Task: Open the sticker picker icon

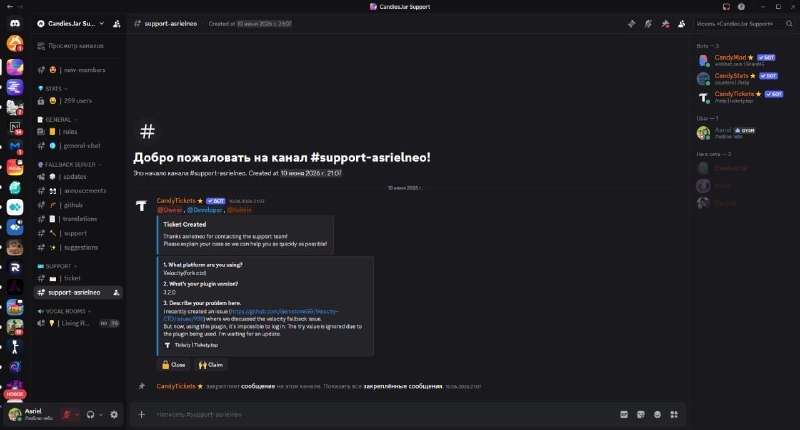Action: [x=641, y=415]
